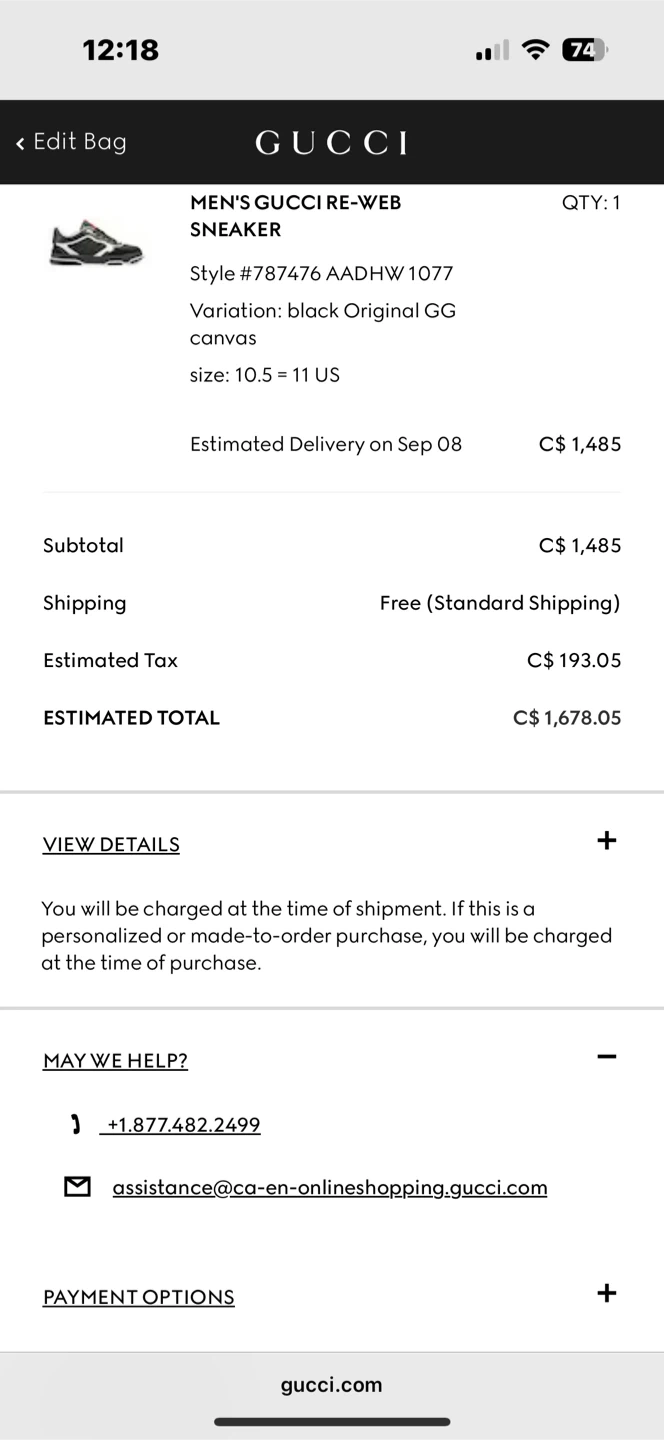Open the Gucci logo home link
Image resolution: width=664 pixels, height=1440 pixels.
(331, 143)
